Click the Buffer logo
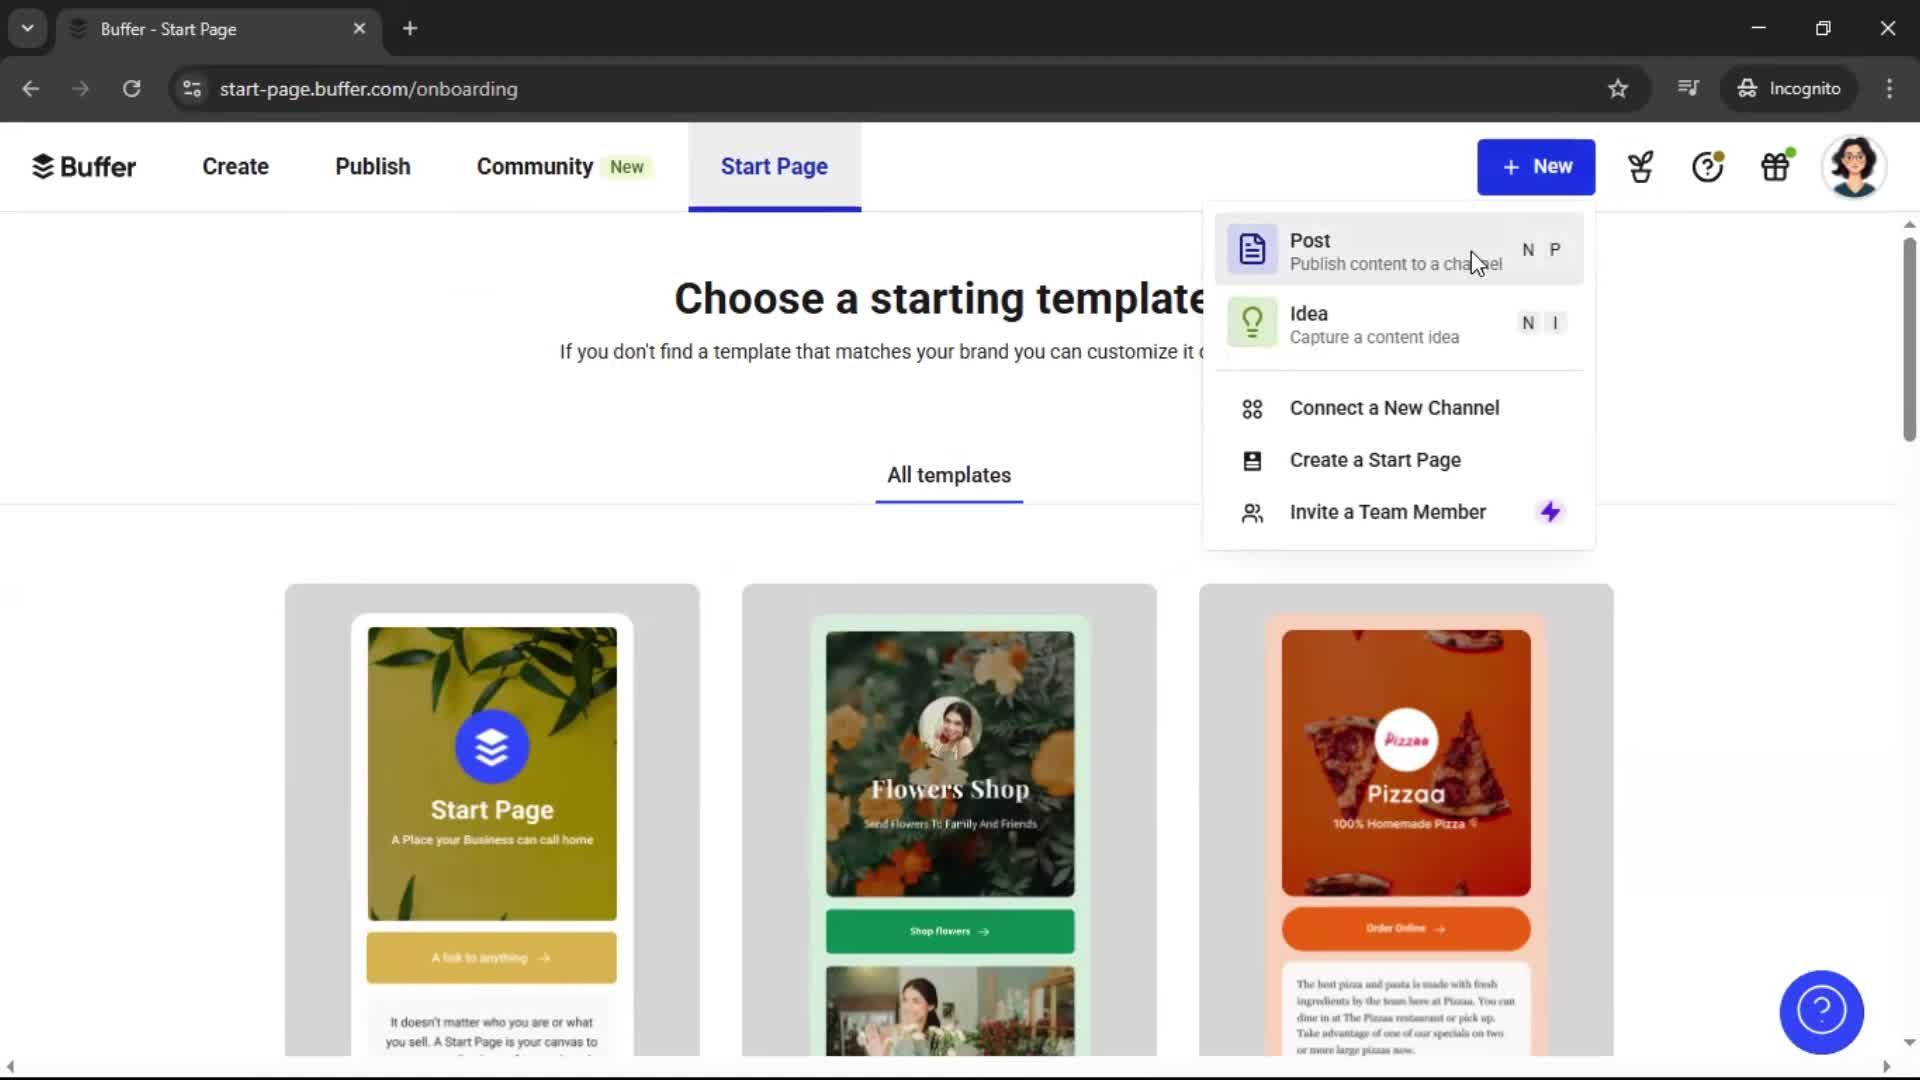1920x1080 pixels. [84, 166]
